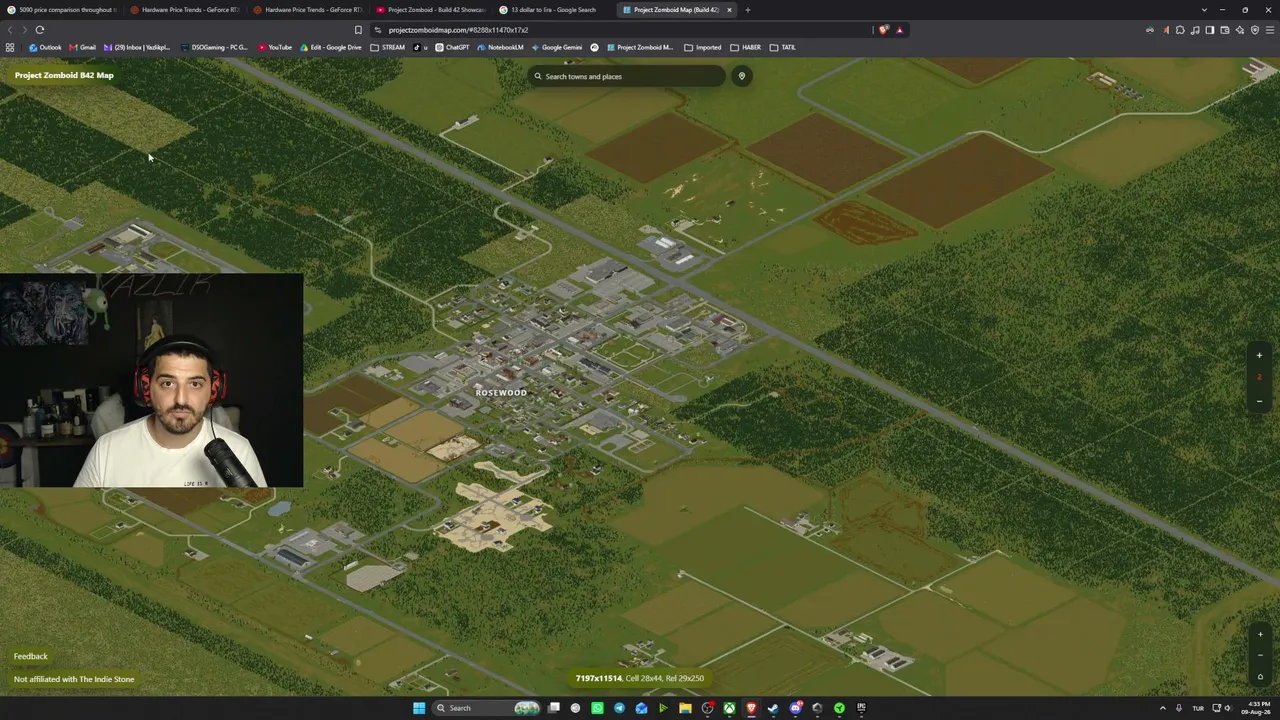The image size is (1280, 720).
Task: Click the Not affiliated with The Indie Stone notice
Action: 74,679
